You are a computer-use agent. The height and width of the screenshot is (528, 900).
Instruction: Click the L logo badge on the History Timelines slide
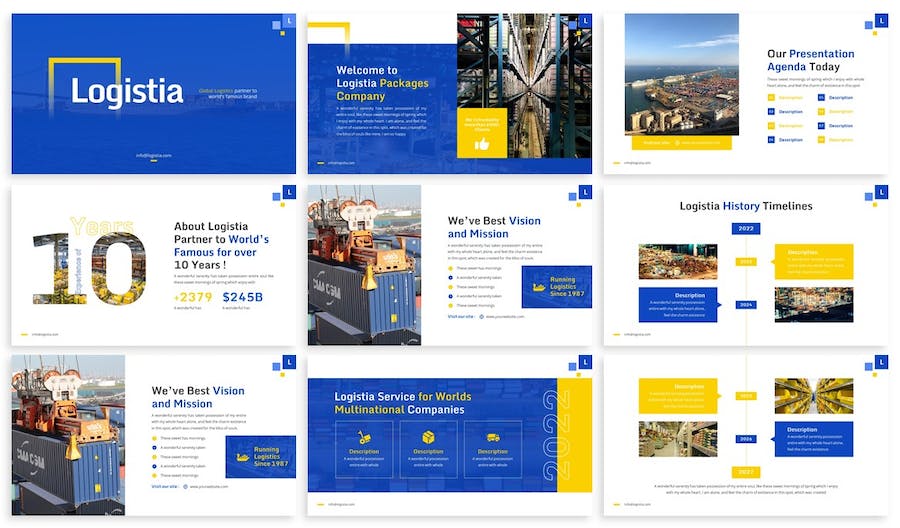(881, 191)
